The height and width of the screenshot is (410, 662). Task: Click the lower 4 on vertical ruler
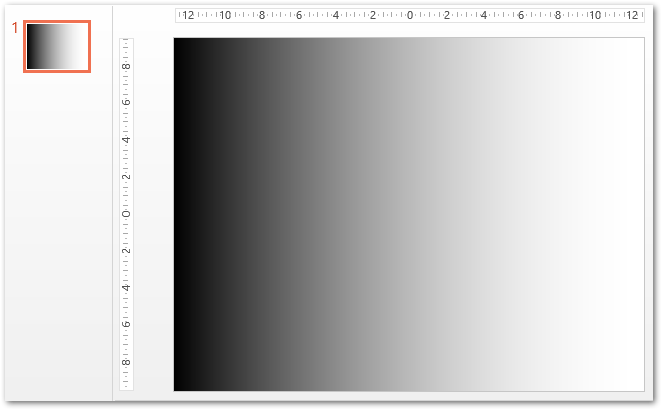[x=126, y=288]
